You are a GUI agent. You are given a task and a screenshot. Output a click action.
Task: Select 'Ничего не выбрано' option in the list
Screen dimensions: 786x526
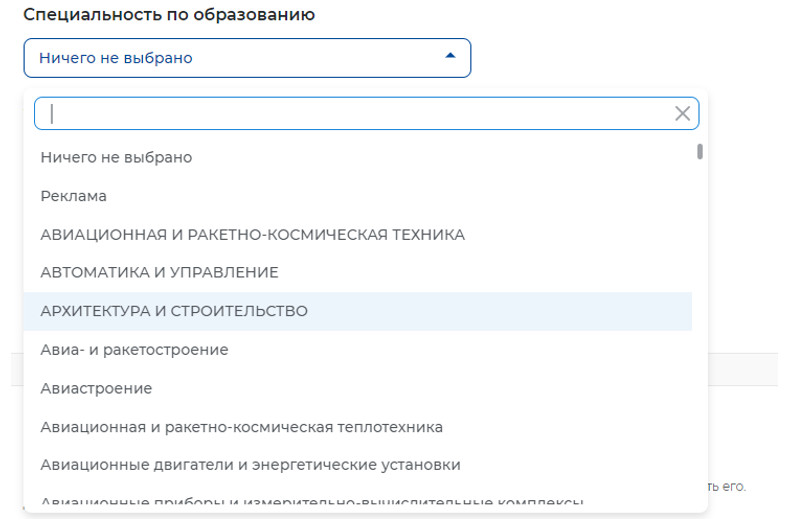pos(116,157)
